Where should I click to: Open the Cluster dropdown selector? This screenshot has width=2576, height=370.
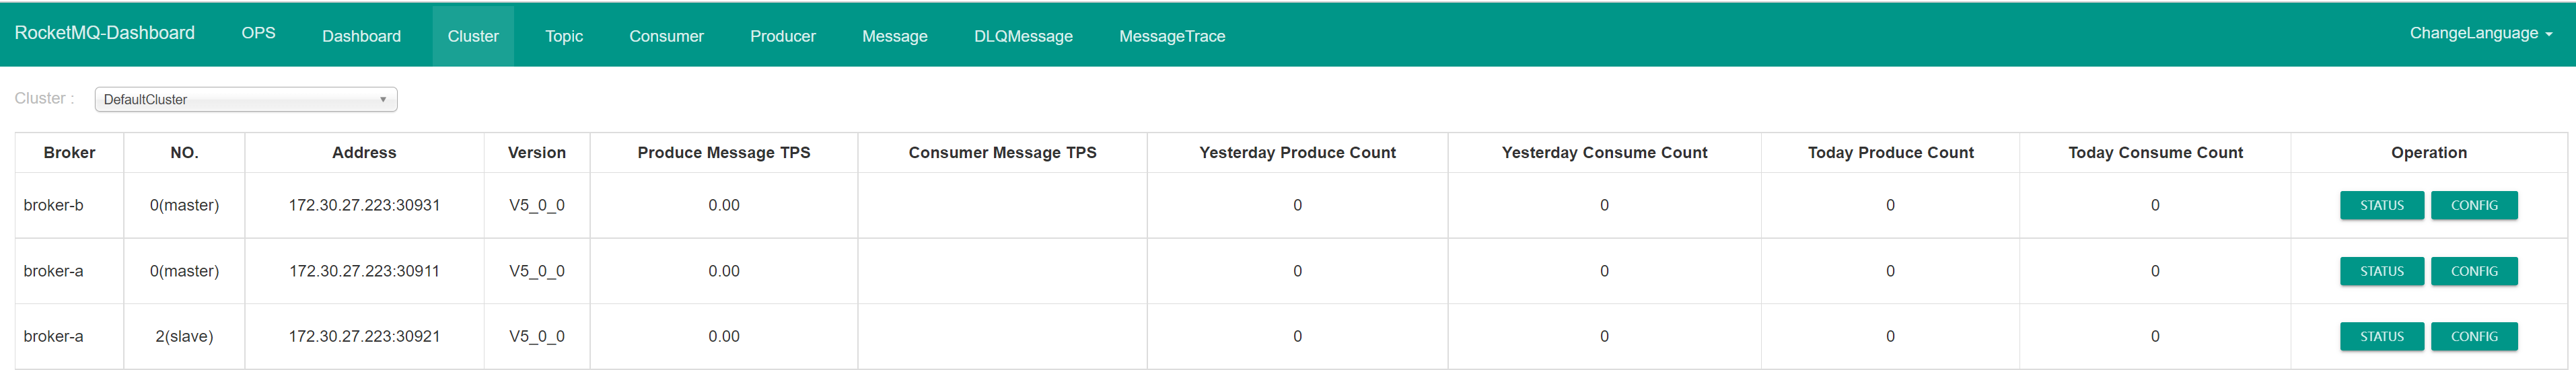tap(245, 99)
